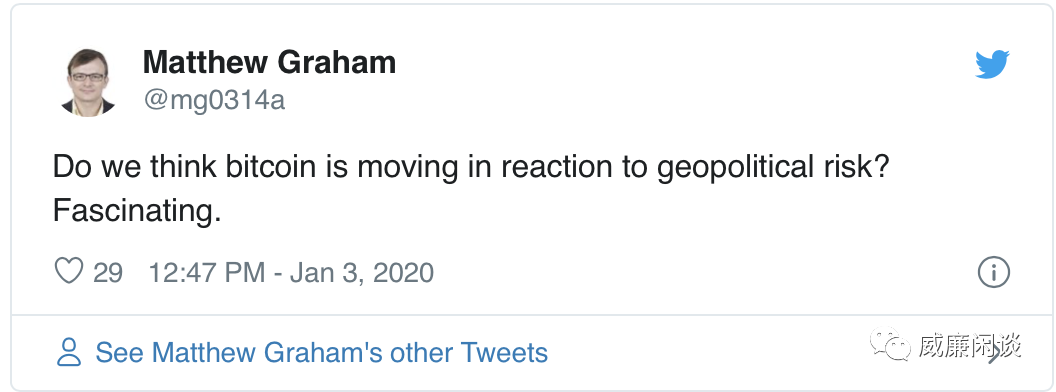This screenshot has height=392, width=1056.
Task: Visit the @mg0314a handle
Action: coord(213,100)
